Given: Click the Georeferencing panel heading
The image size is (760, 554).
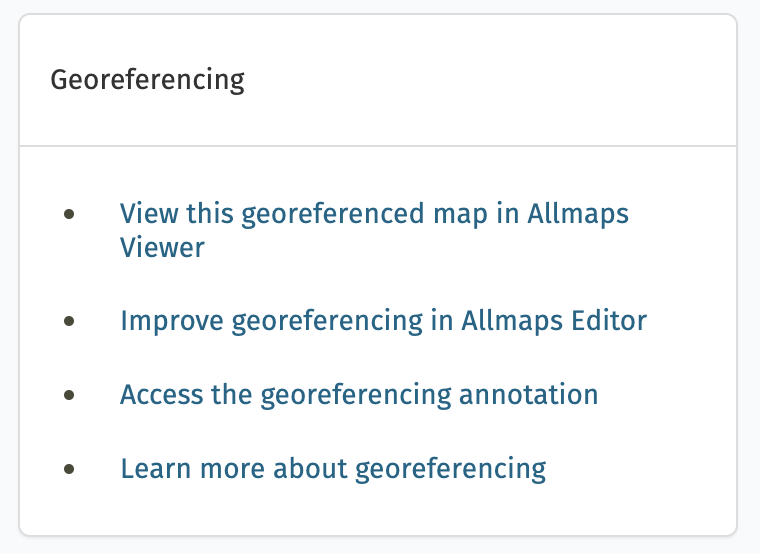Looking at the screenshot, I should tap(147, 80).
